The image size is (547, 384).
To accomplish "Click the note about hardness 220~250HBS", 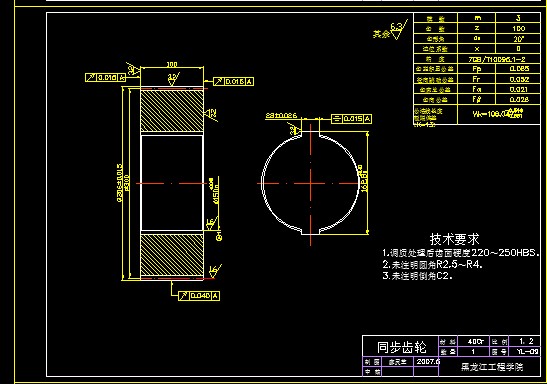I will point(461,253).
